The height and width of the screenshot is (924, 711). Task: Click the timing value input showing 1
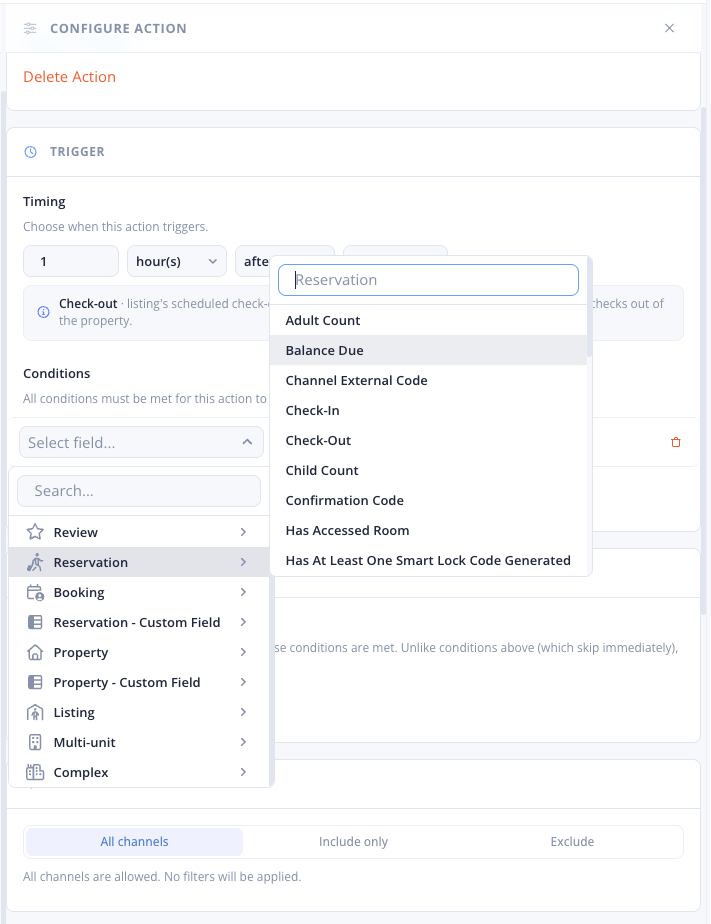[71, 261]
